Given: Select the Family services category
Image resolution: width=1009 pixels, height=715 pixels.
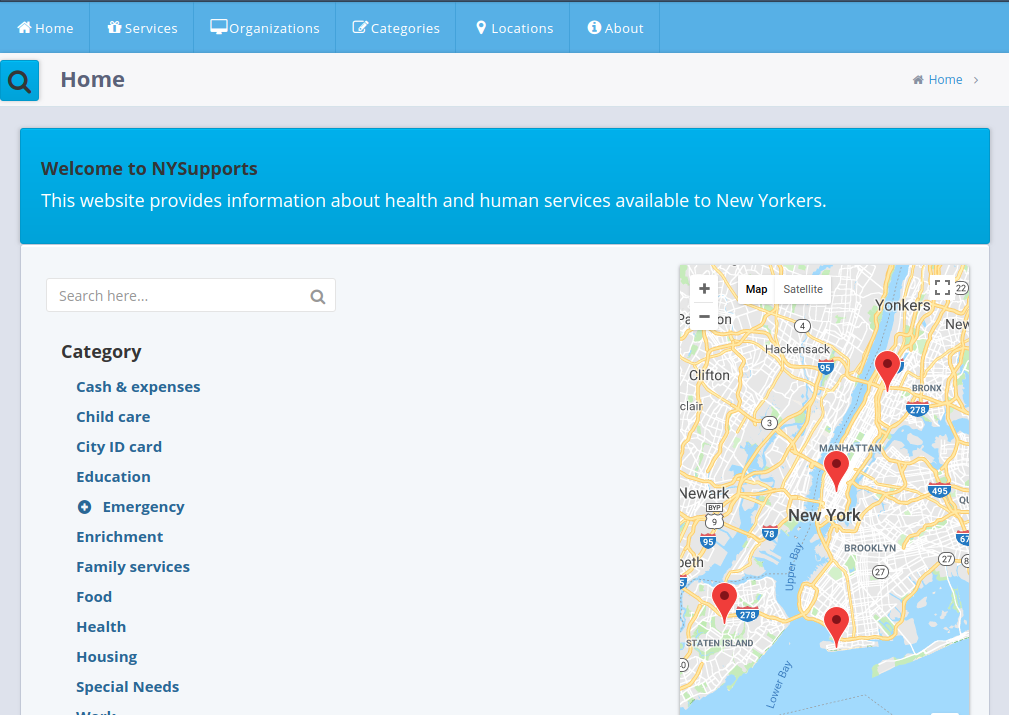Looking at the screenshot, I should pyautogui.click(x=133, y=567).
